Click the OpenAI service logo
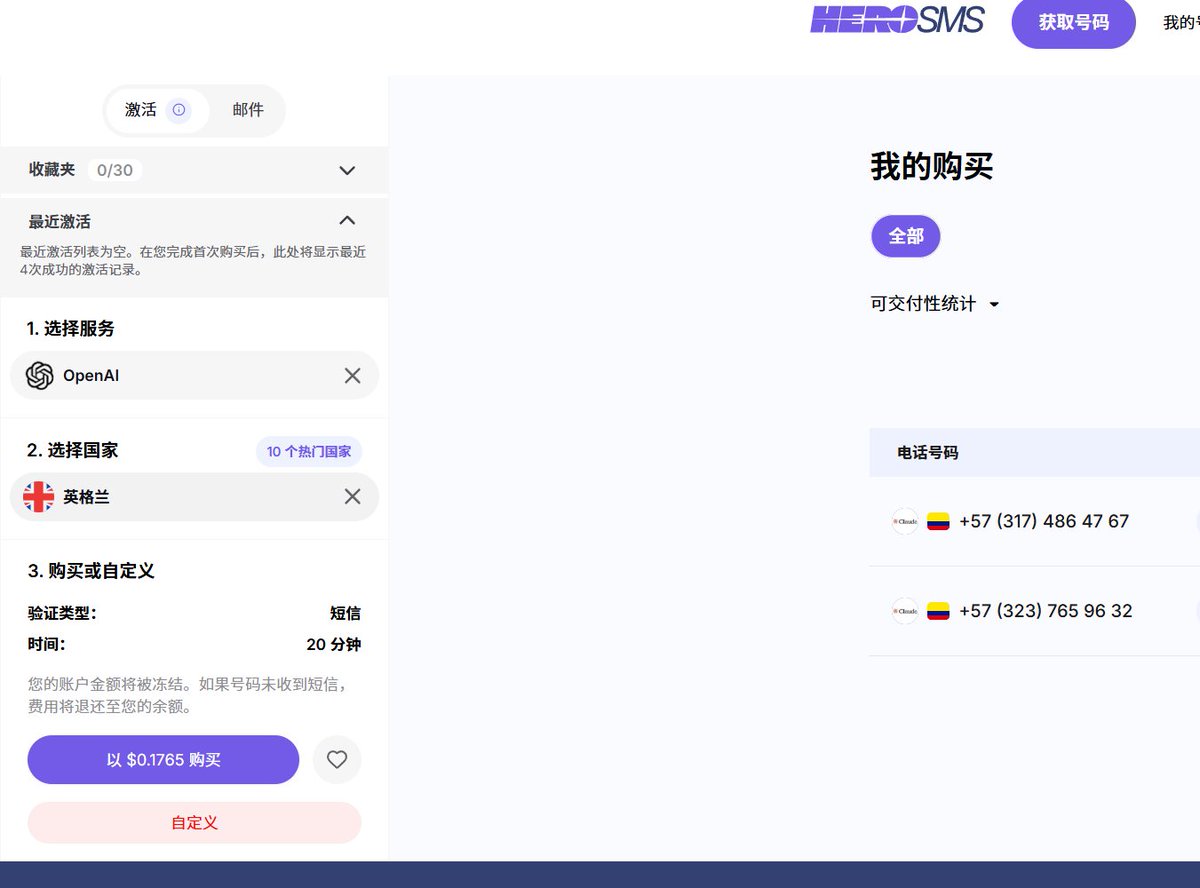 pyautogui.click(x=39, y=375)
